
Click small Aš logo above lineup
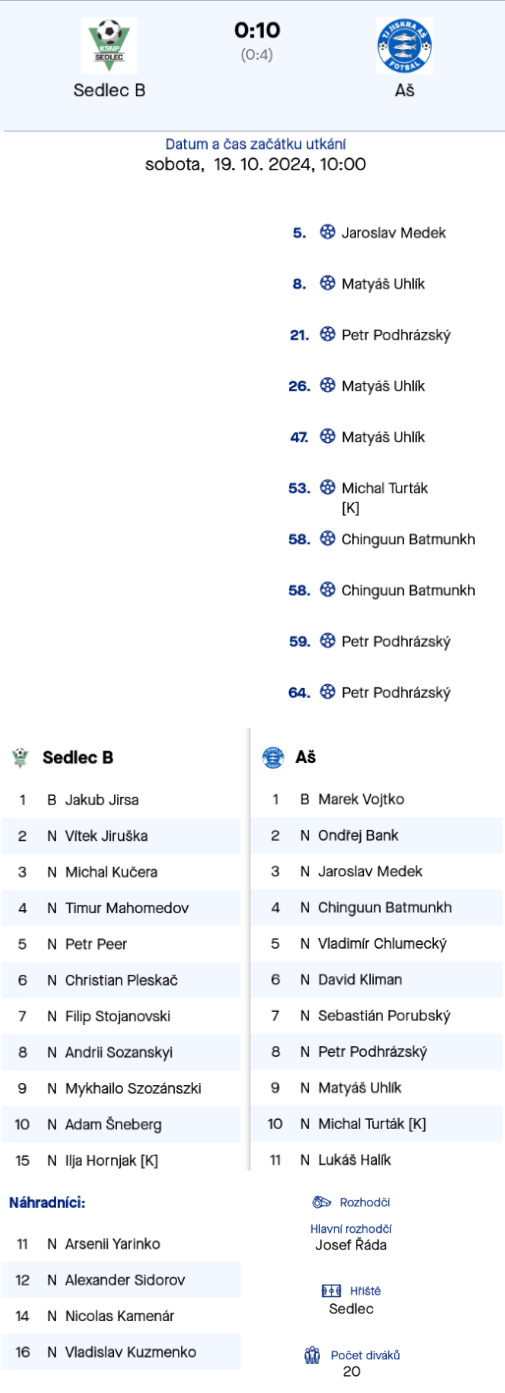272,758
